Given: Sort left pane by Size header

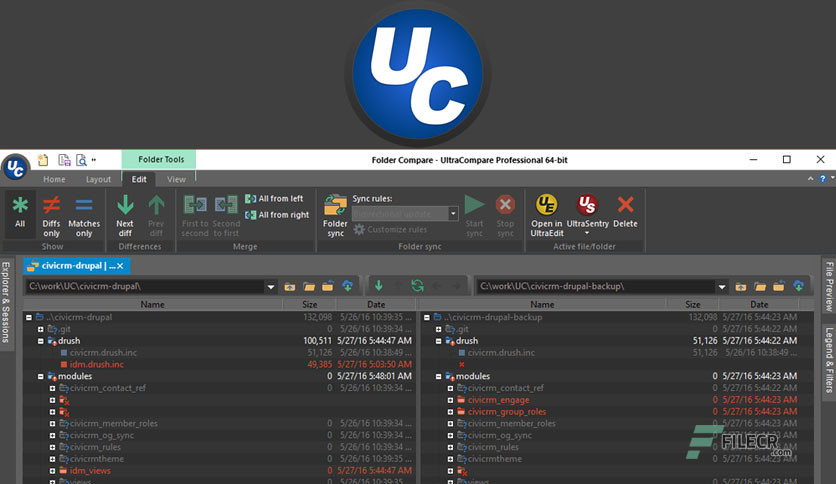Looking at the screenshot, I should click(309, 304).
